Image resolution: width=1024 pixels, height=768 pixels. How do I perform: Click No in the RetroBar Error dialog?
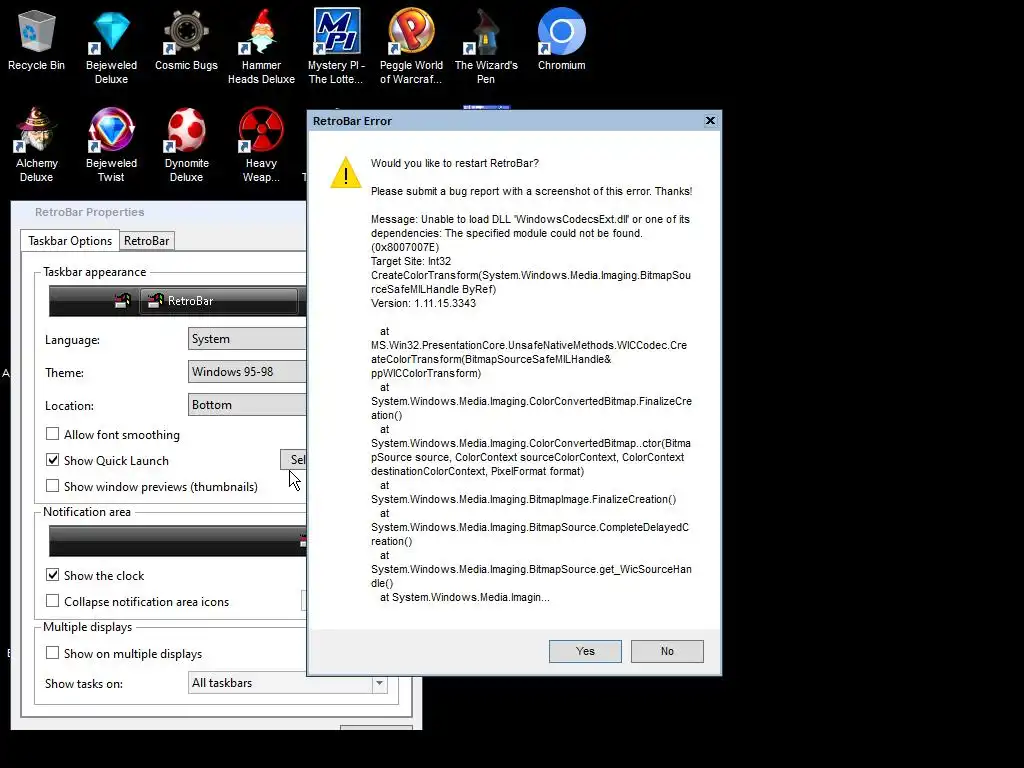click(667, 651)
